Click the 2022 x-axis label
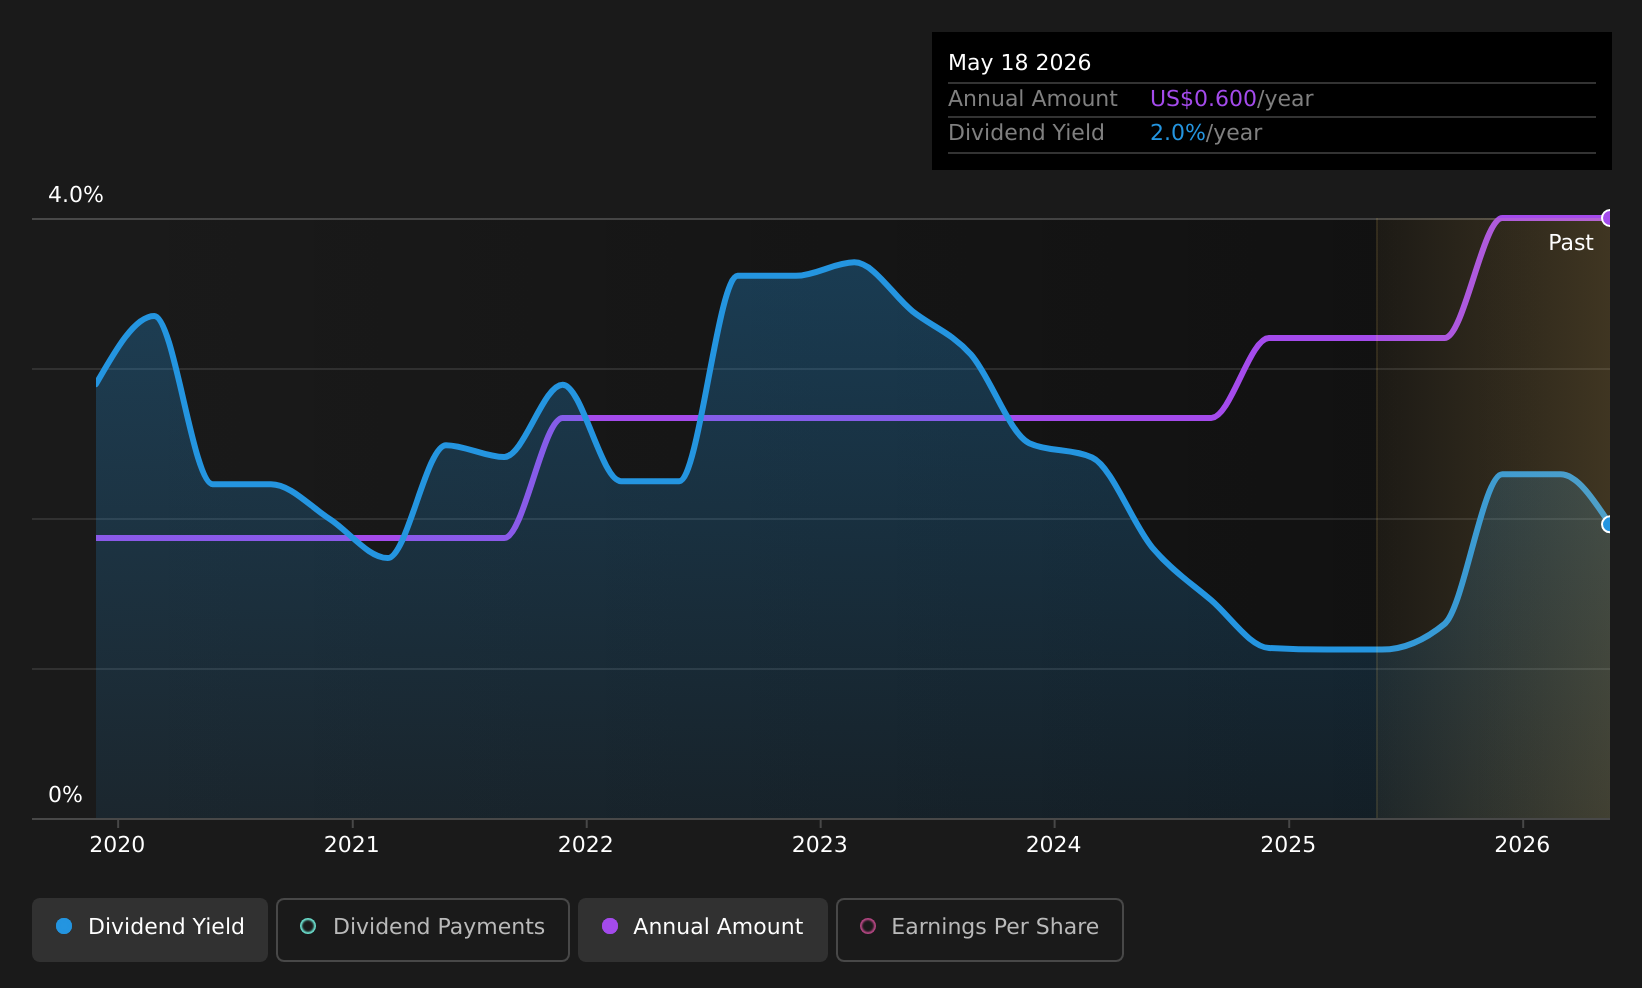The image size is (1642, 988). [x=586, y=845]
